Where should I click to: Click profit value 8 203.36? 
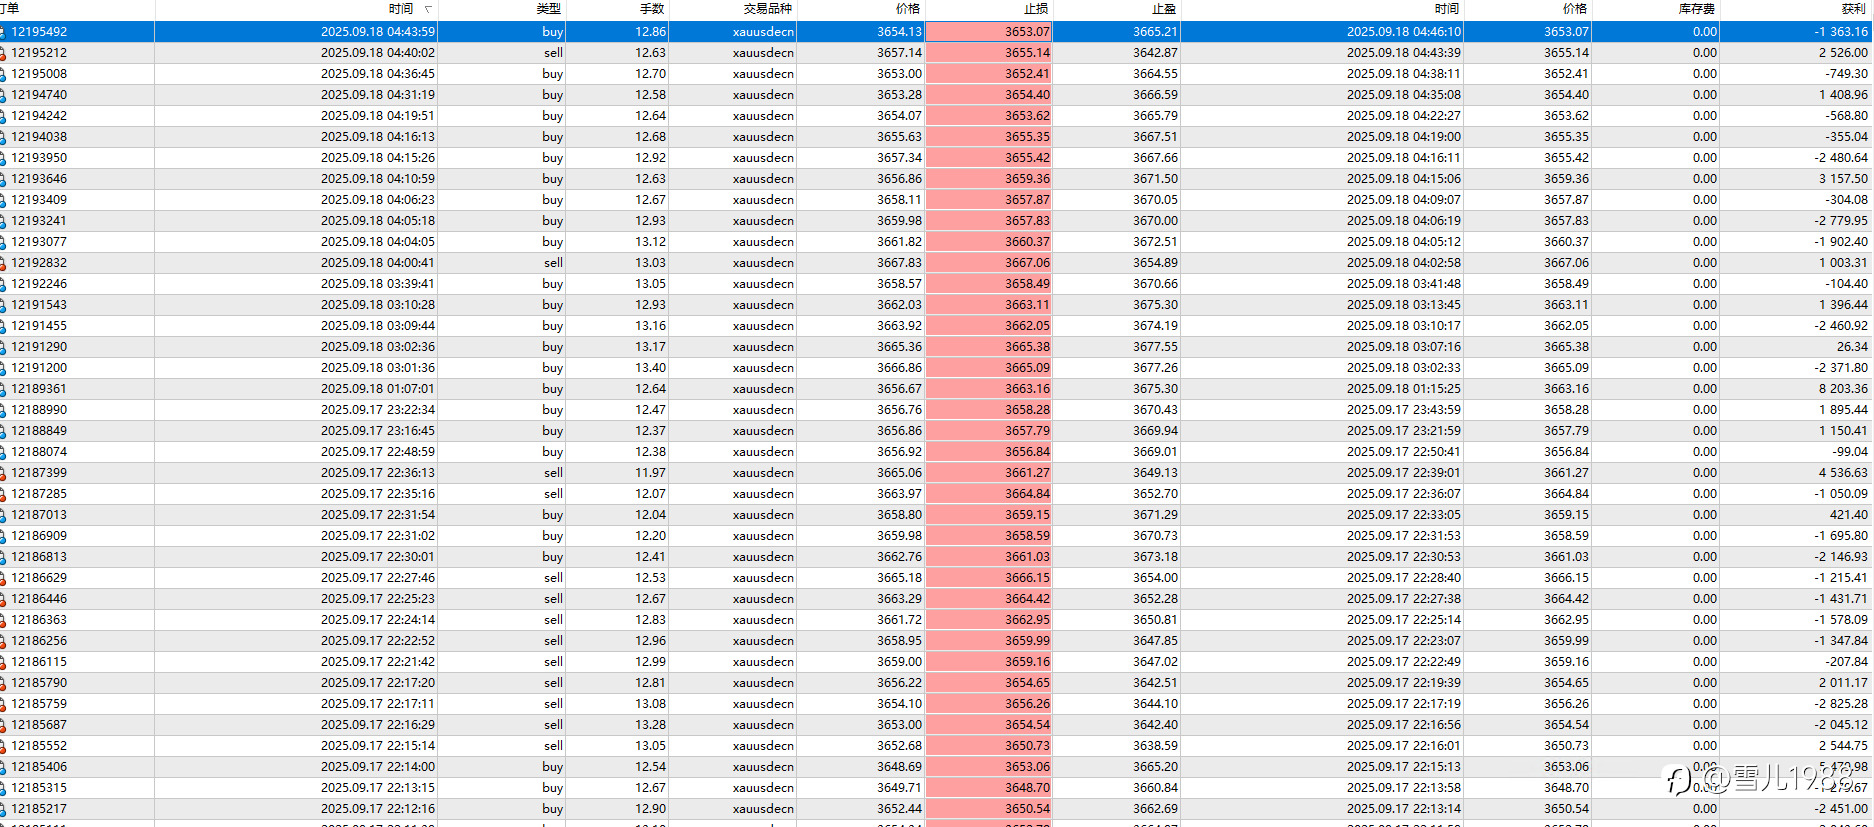click(x=1843, y=389)
